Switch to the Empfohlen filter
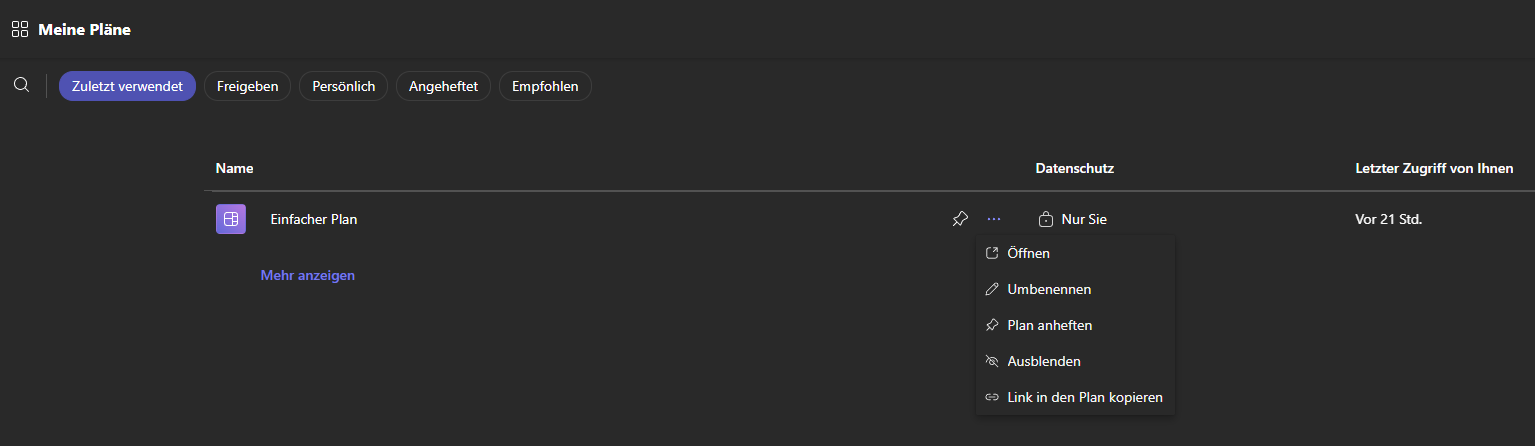Screen dimensions: 1535x446 [x=545, y=86]
